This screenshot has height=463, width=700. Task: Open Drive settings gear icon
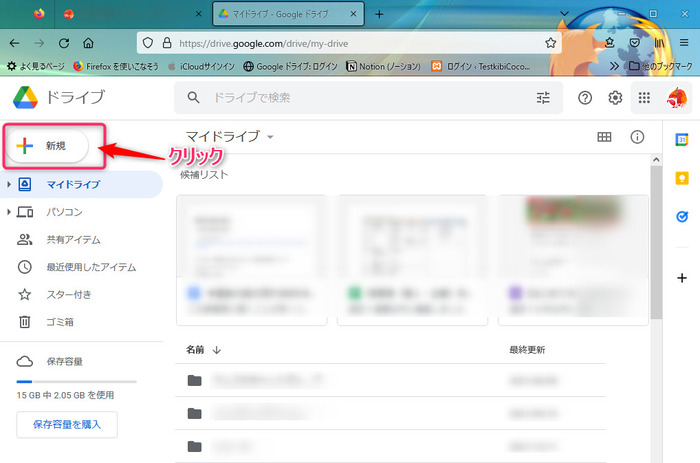click(615, 97)
